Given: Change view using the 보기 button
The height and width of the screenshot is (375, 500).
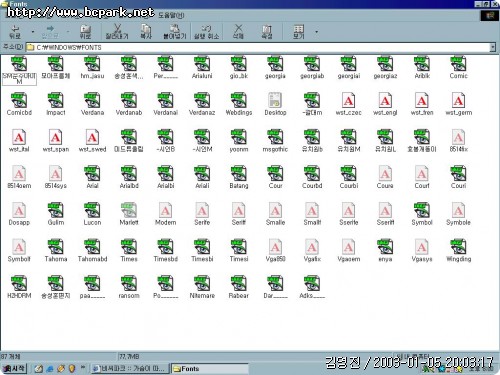Looking at the screenshot, I should [299, 32].
